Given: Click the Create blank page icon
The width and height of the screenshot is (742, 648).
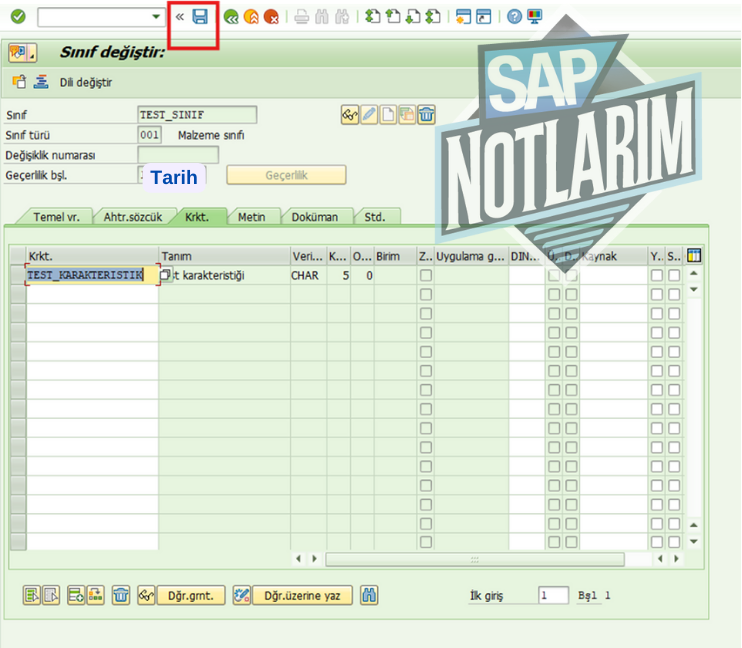Looking at the screenshot, I should (388, 115).
